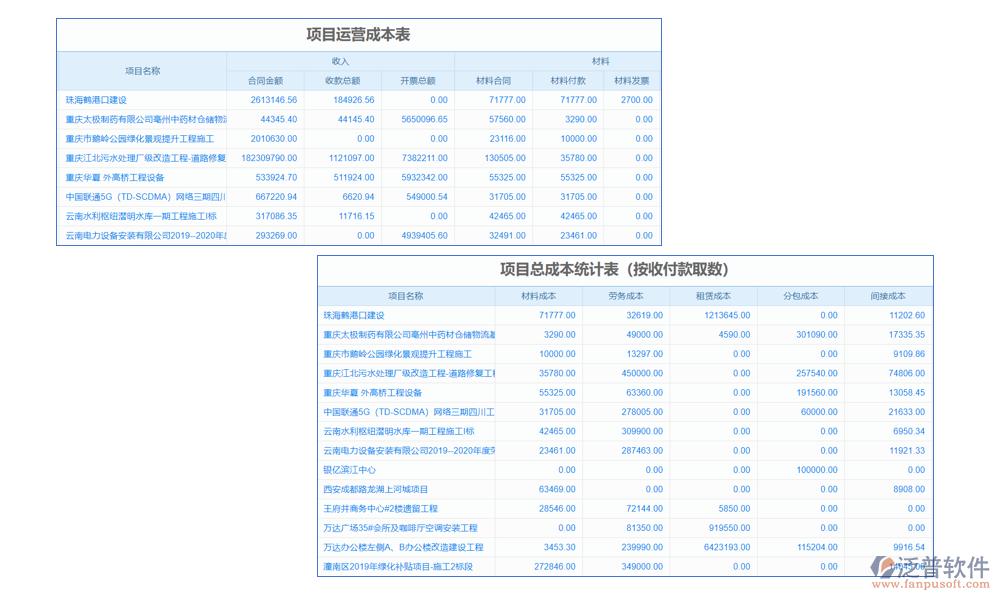Sort by the 租赁成本 column header
Image resolution: width=1000 pixels, height=600 pixels.
(713, 296)
